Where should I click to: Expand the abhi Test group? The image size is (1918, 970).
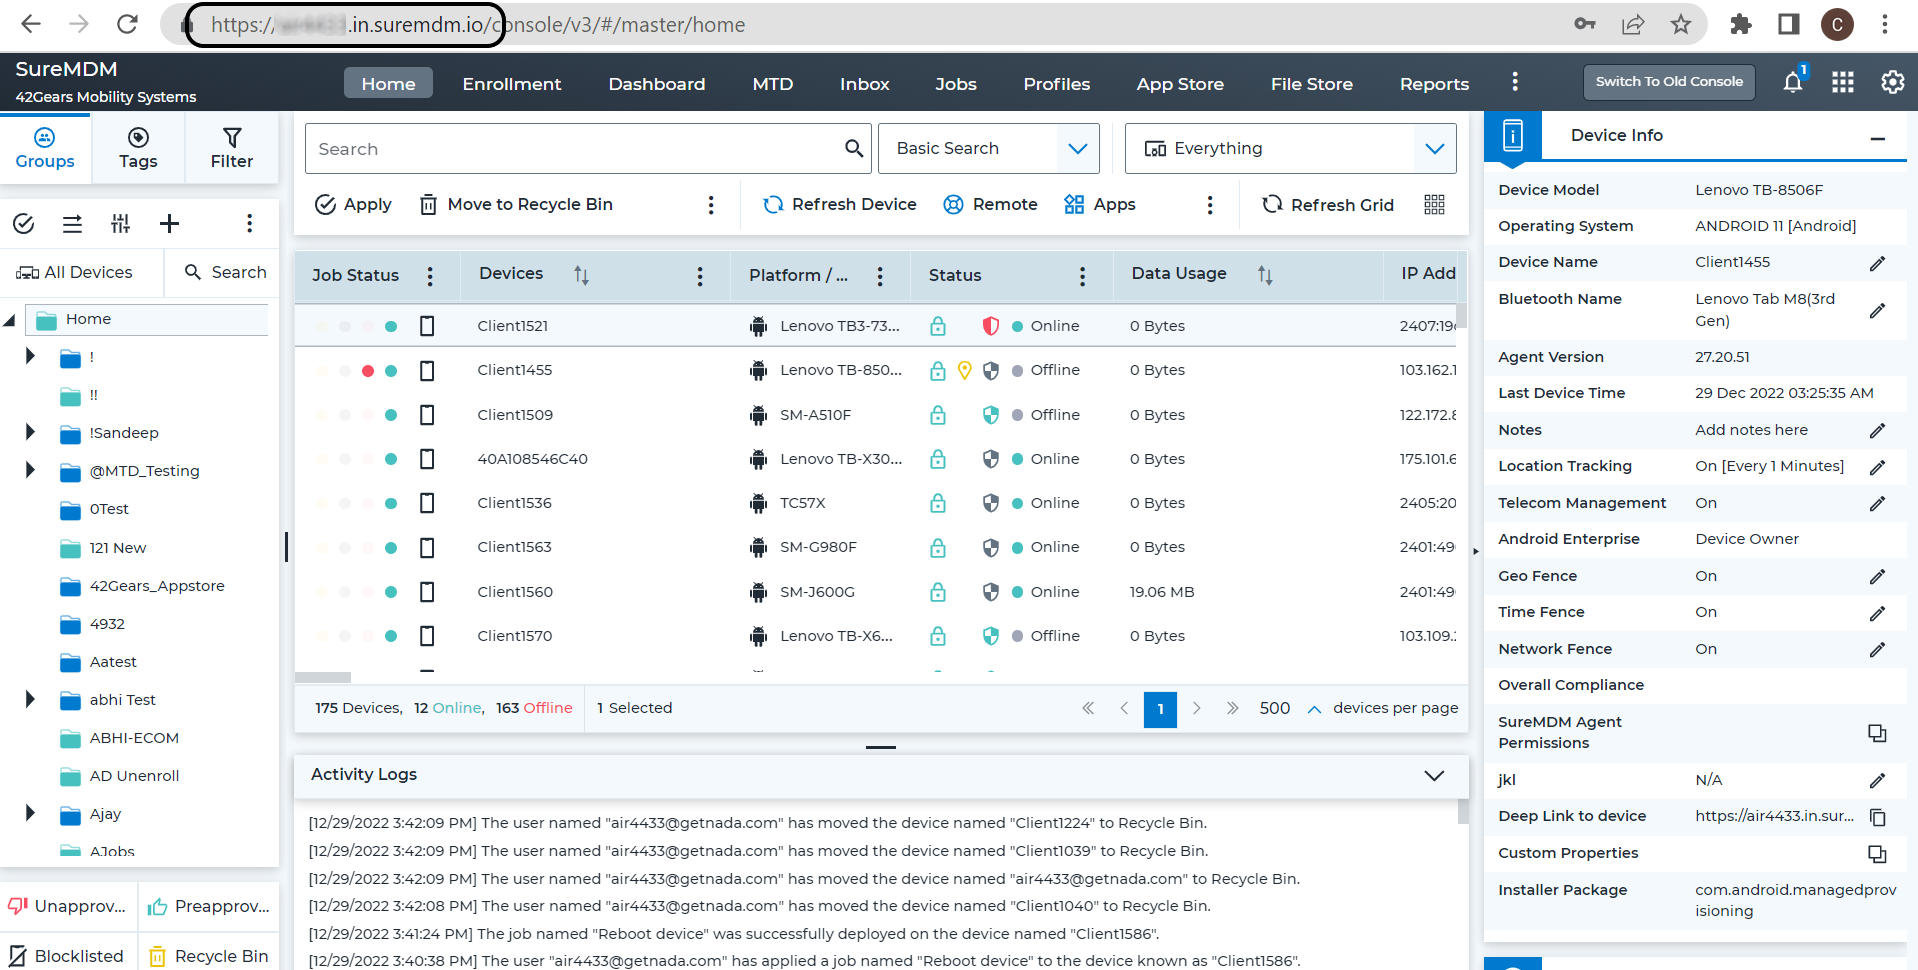pos(30,699)
